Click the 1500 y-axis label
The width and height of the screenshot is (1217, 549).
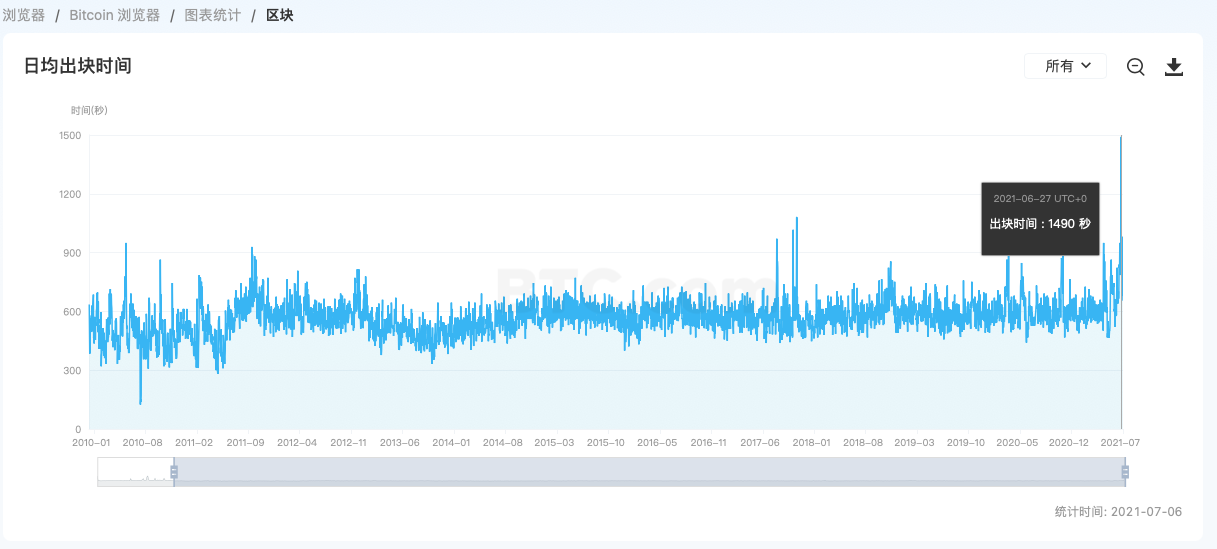71,135
